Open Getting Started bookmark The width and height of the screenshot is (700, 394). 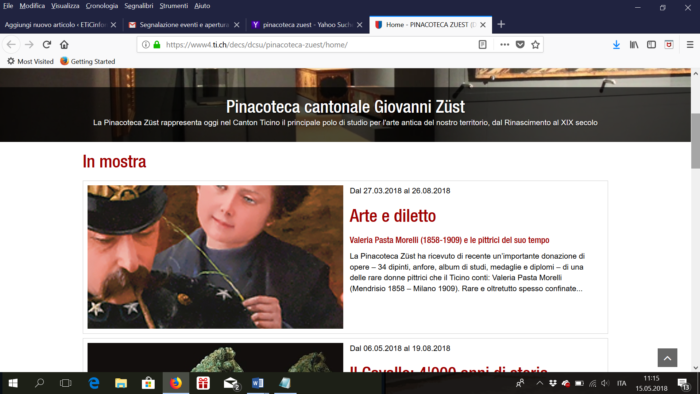[88, 61]
